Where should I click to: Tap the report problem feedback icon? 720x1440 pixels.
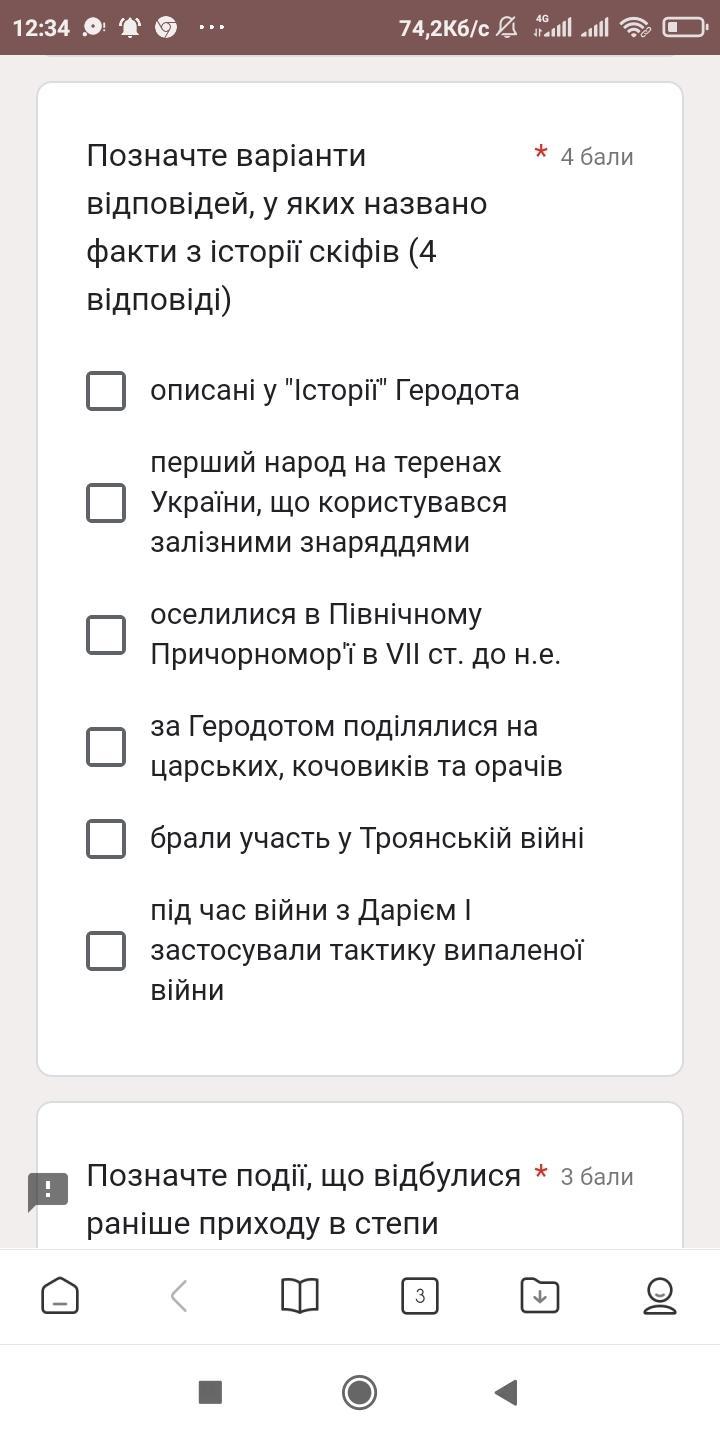pos(47,1190)
